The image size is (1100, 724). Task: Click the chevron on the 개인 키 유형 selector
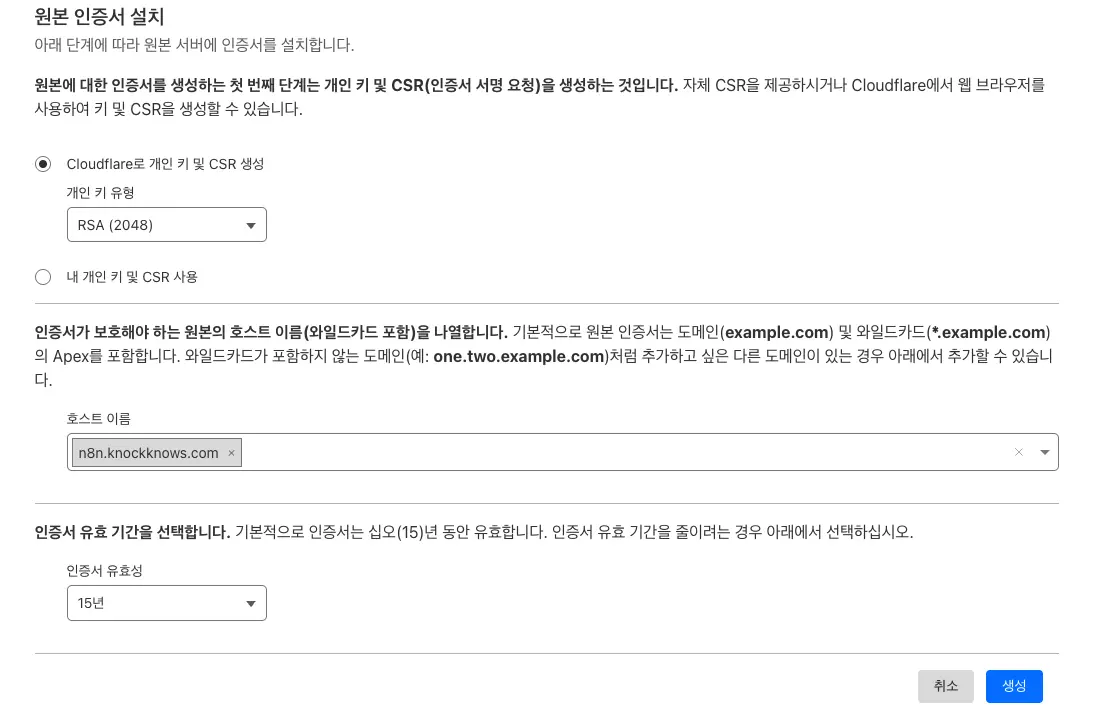pyautogui.click(x=251, y=224)
